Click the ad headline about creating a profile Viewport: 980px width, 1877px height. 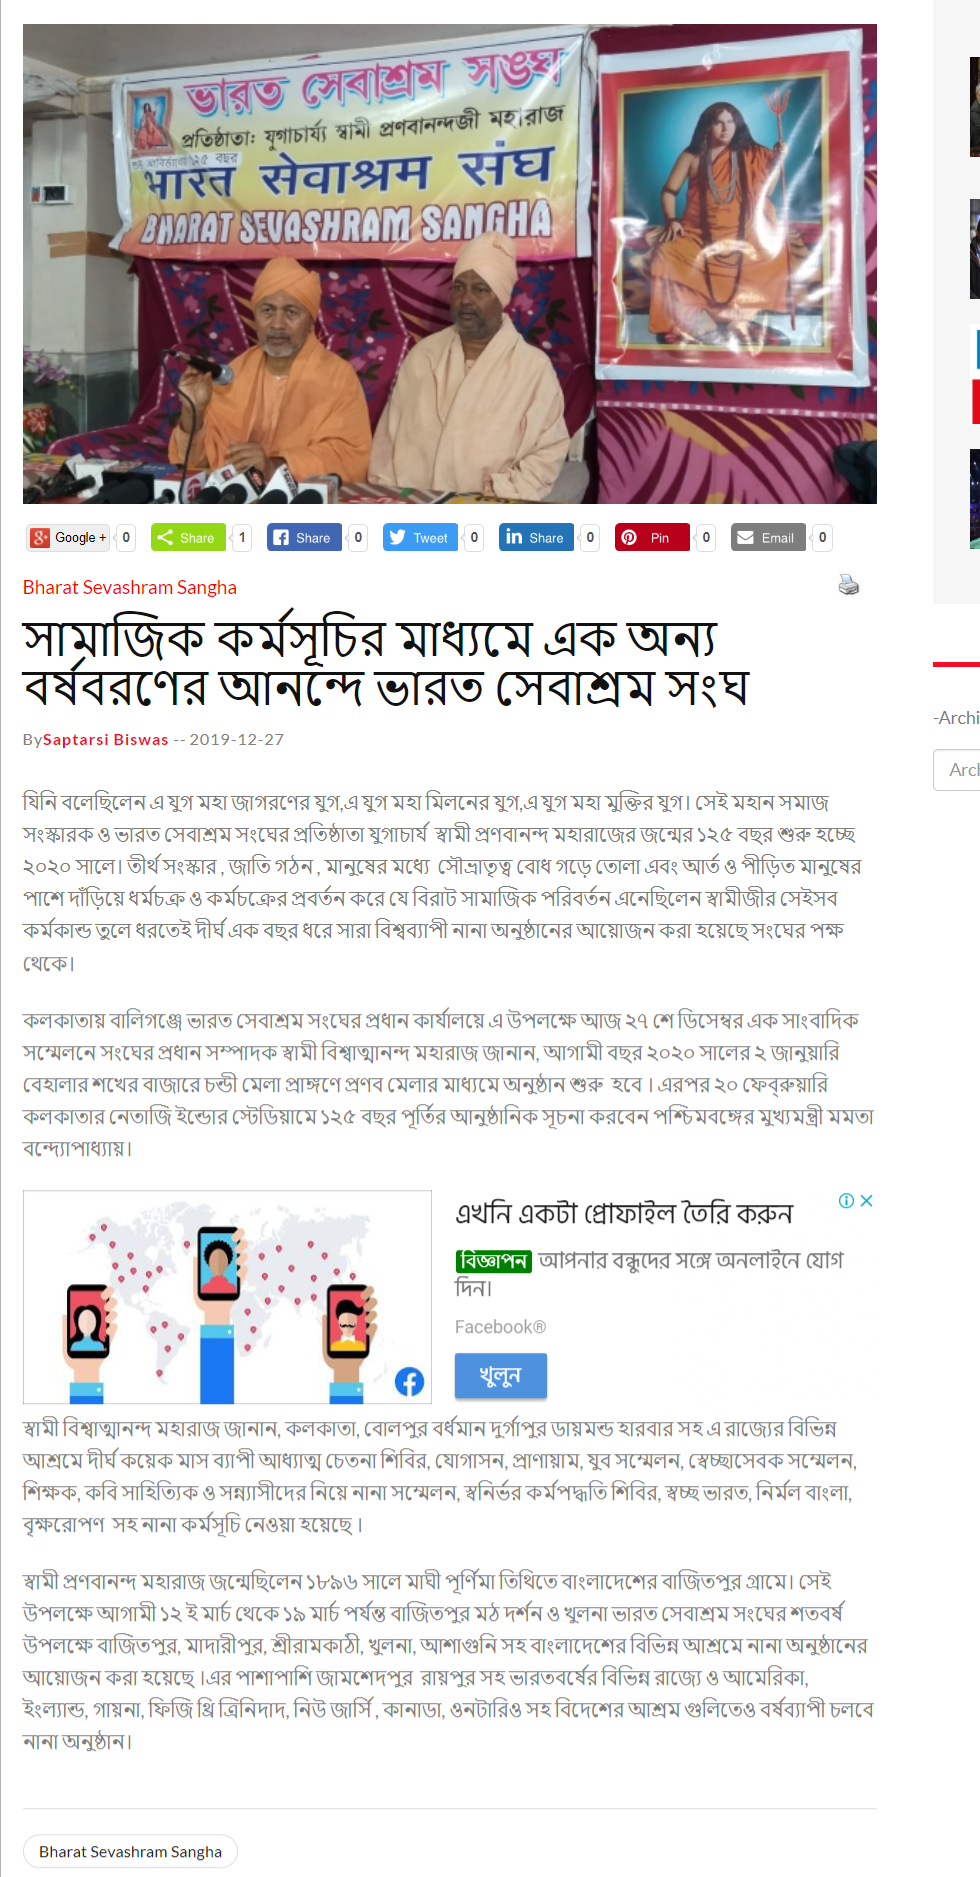(x=624, y=1214)
